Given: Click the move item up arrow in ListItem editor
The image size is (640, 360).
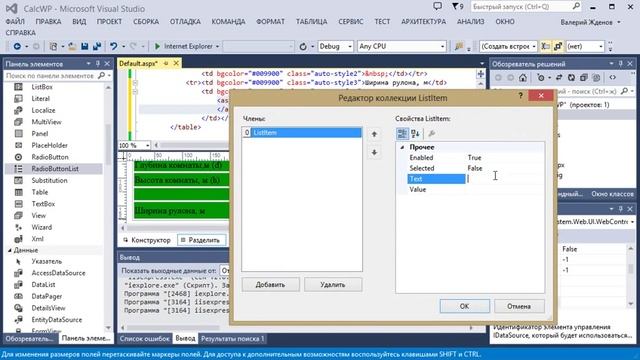Looking at the screenshot, I should click(374, 134).
